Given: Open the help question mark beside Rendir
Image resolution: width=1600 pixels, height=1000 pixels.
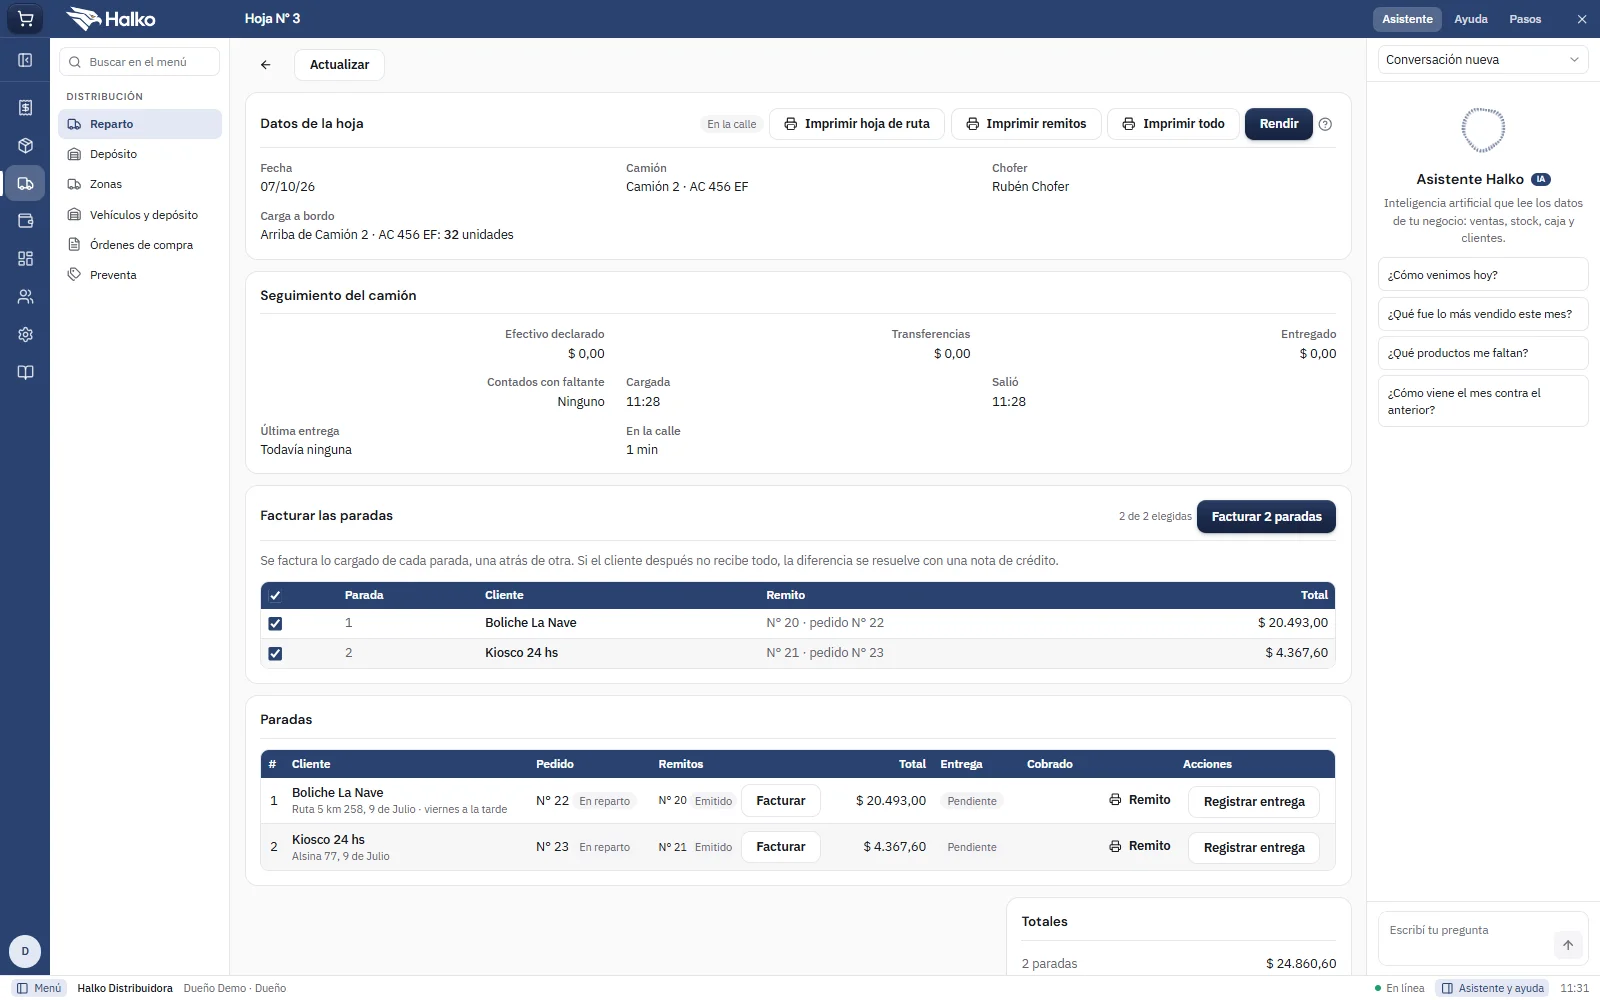Looking at the screenshot, I should [x=1325, y=124].
